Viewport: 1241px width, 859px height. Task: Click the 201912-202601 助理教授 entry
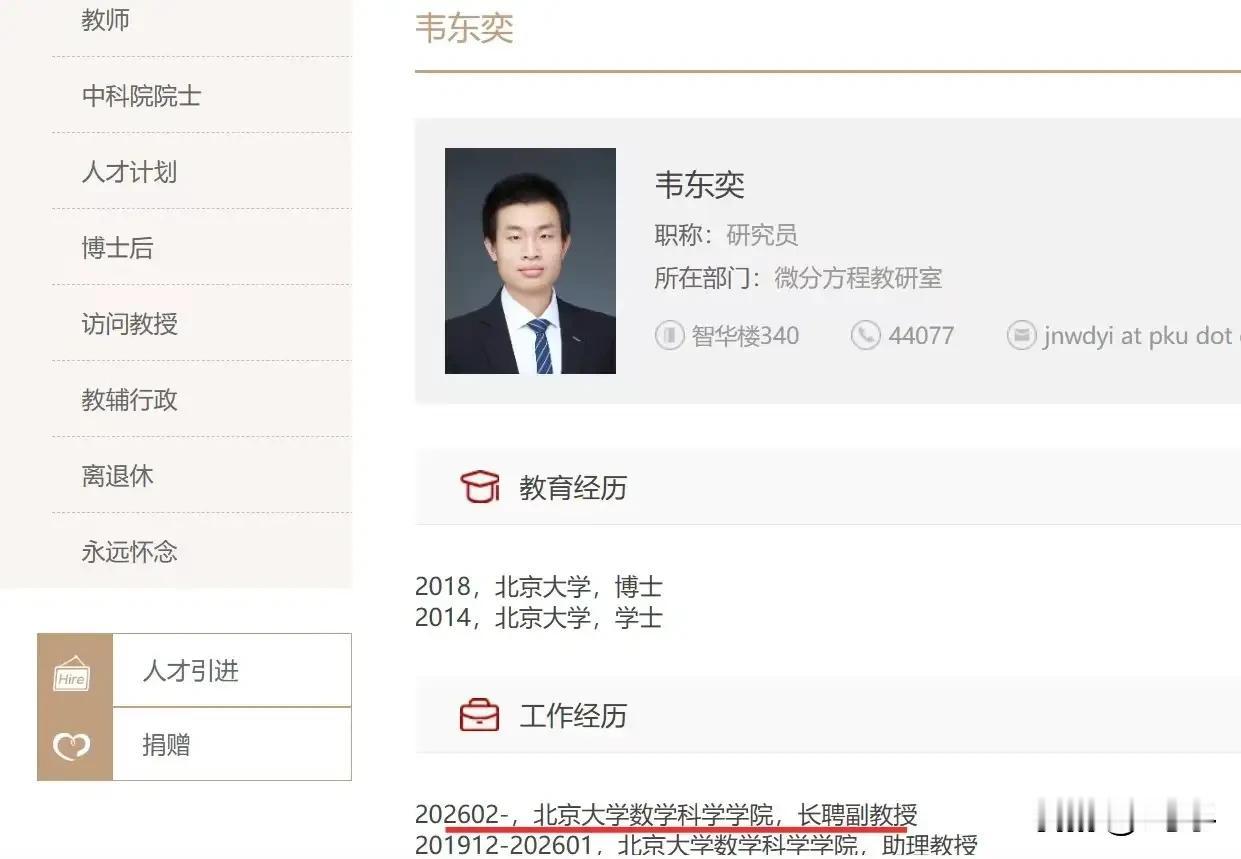696,845
